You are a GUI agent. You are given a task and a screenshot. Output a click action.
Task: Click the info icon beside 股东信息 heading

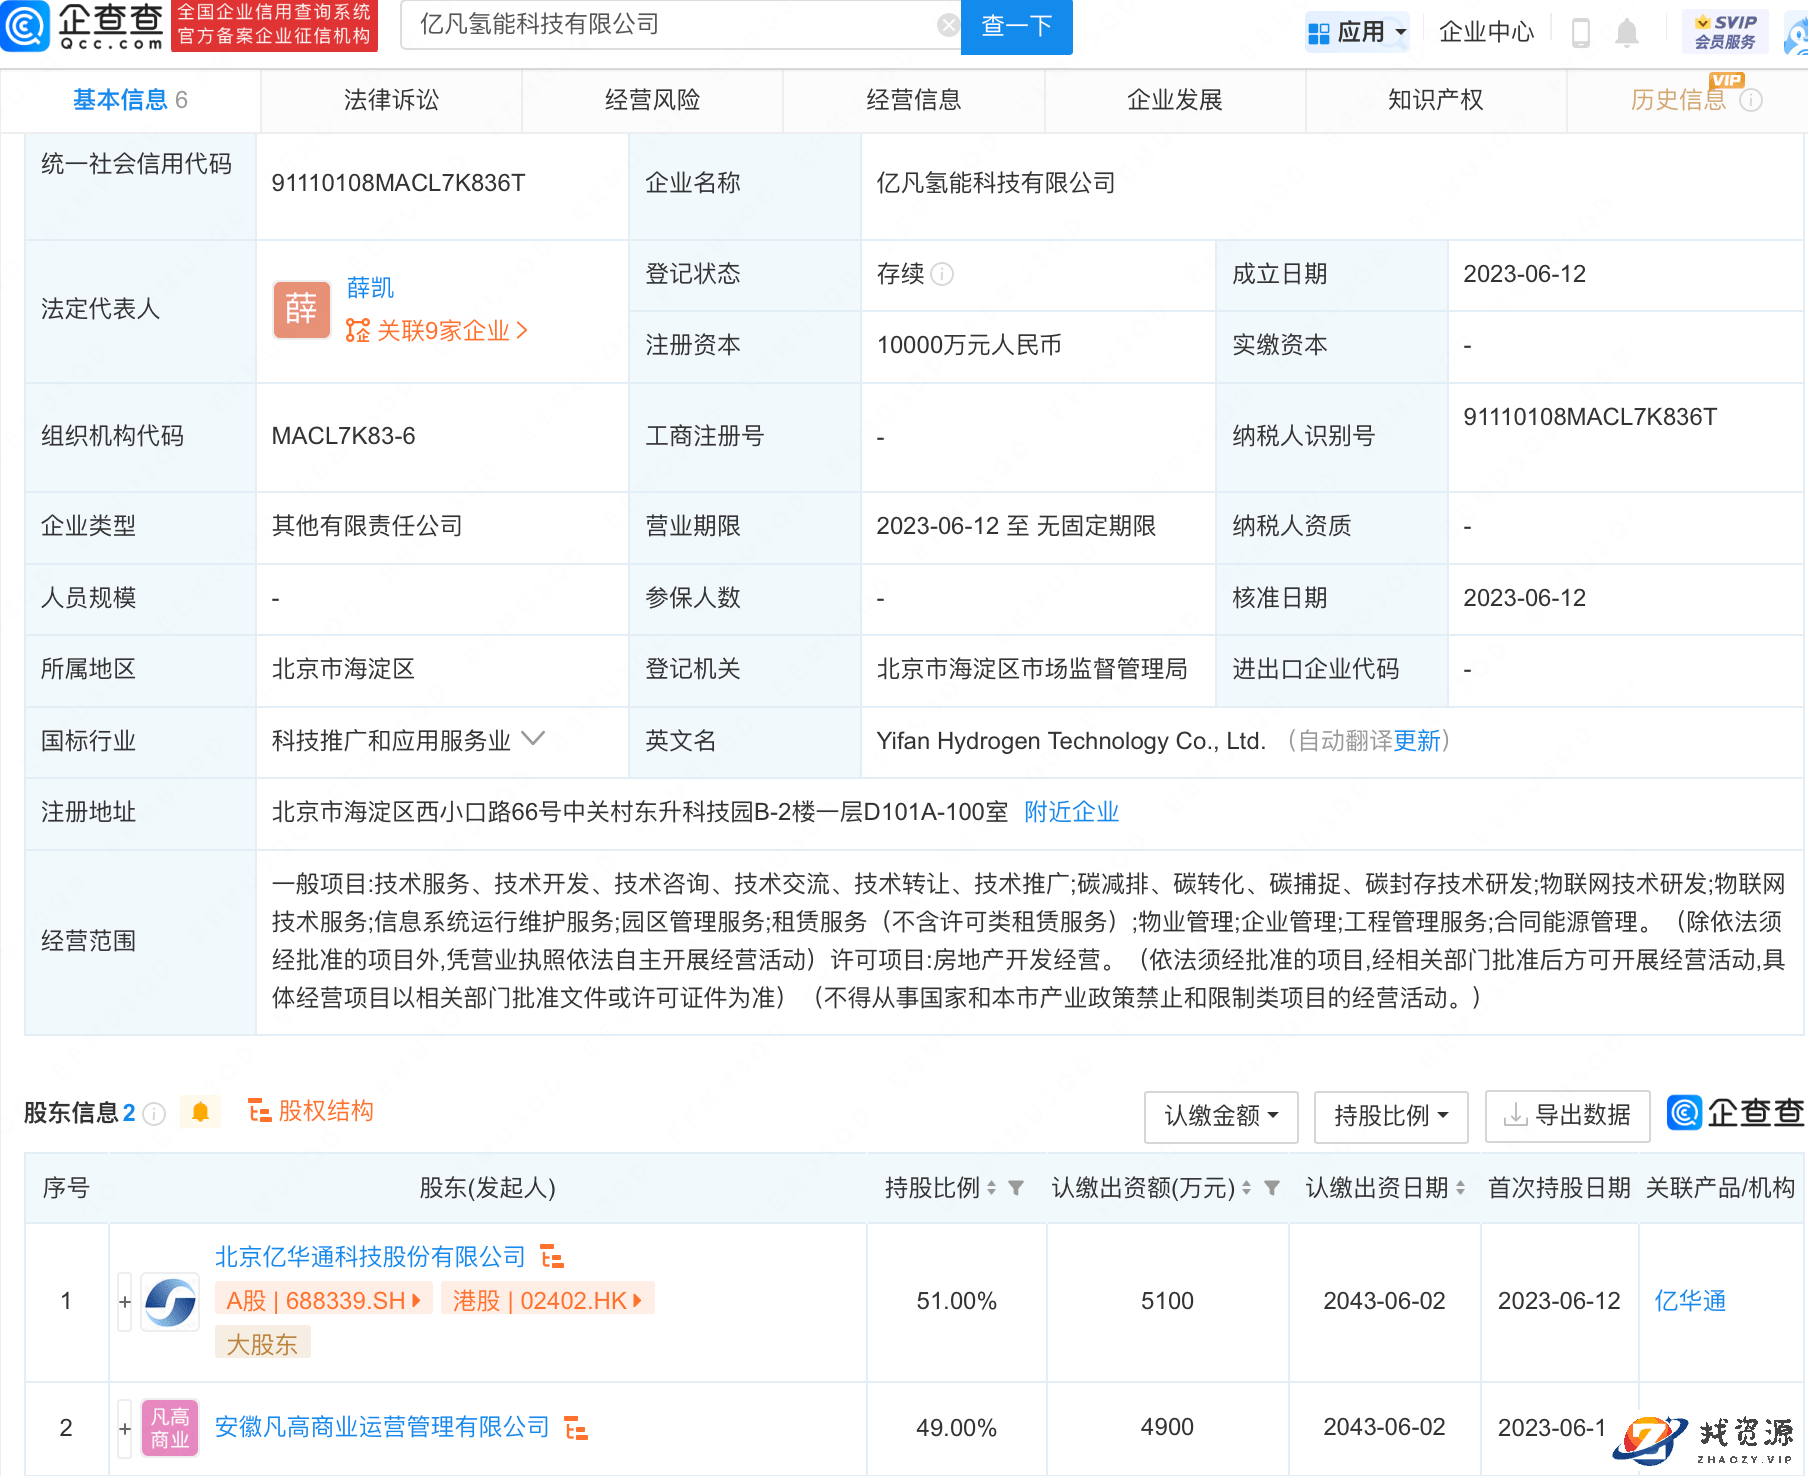[x=154, y=1113]
